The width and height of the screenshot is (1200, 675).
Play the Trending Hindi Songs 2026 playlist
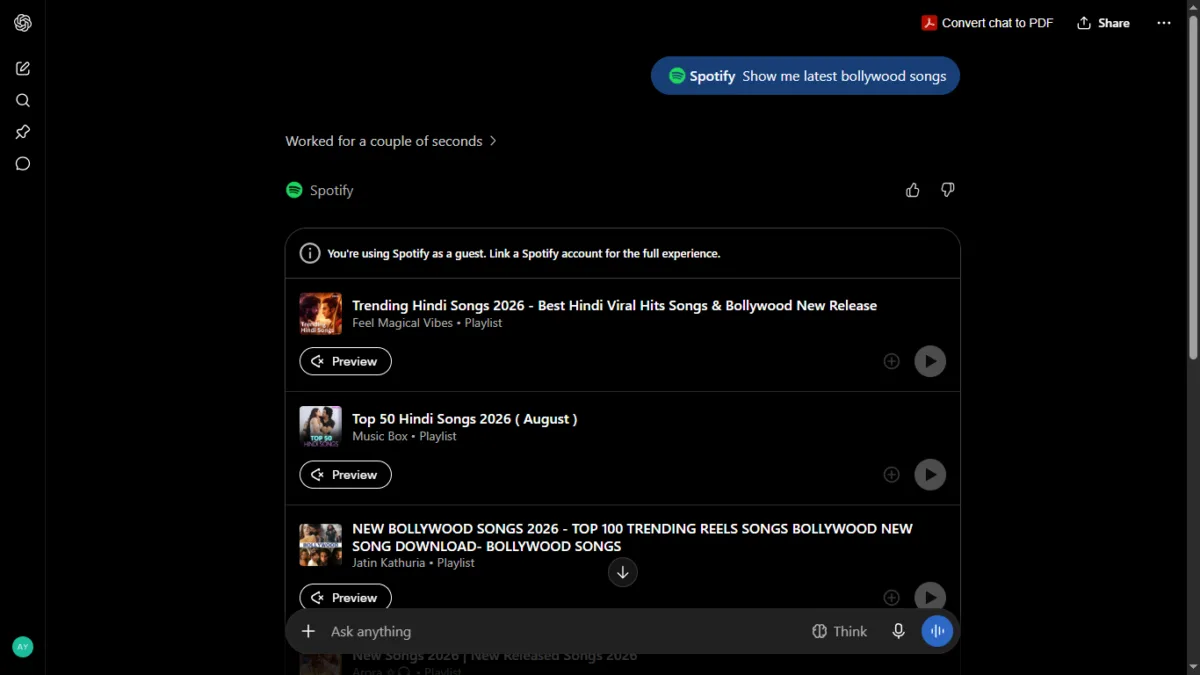point(930,361)
